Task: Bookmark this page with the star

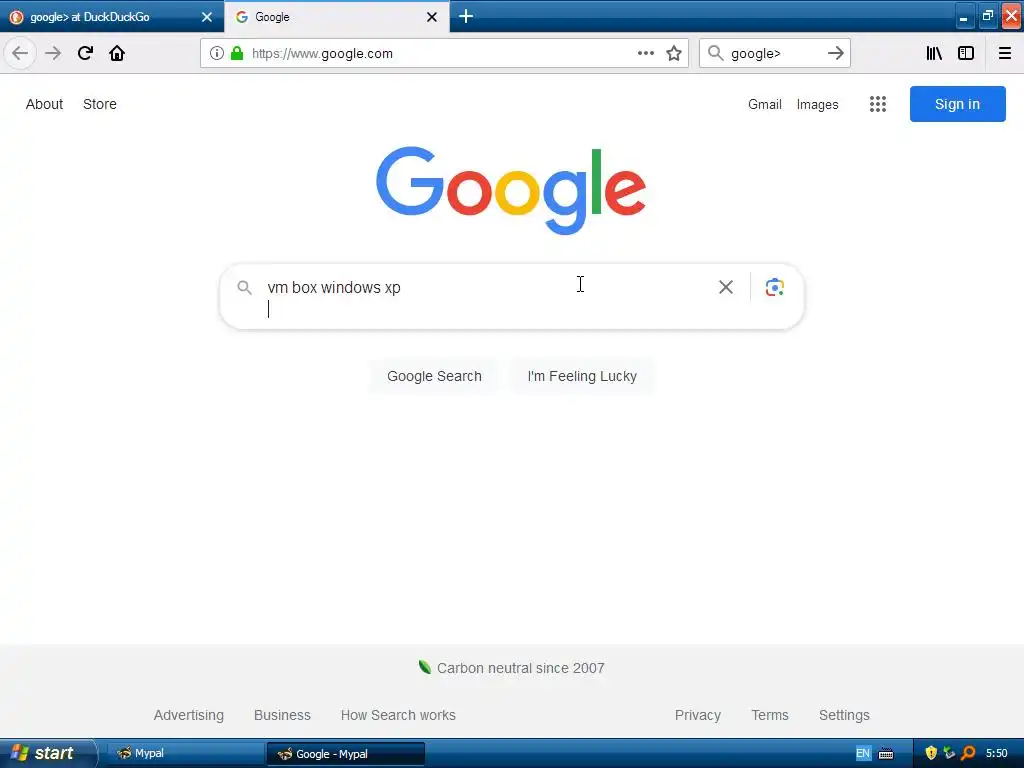Action: 674,53
